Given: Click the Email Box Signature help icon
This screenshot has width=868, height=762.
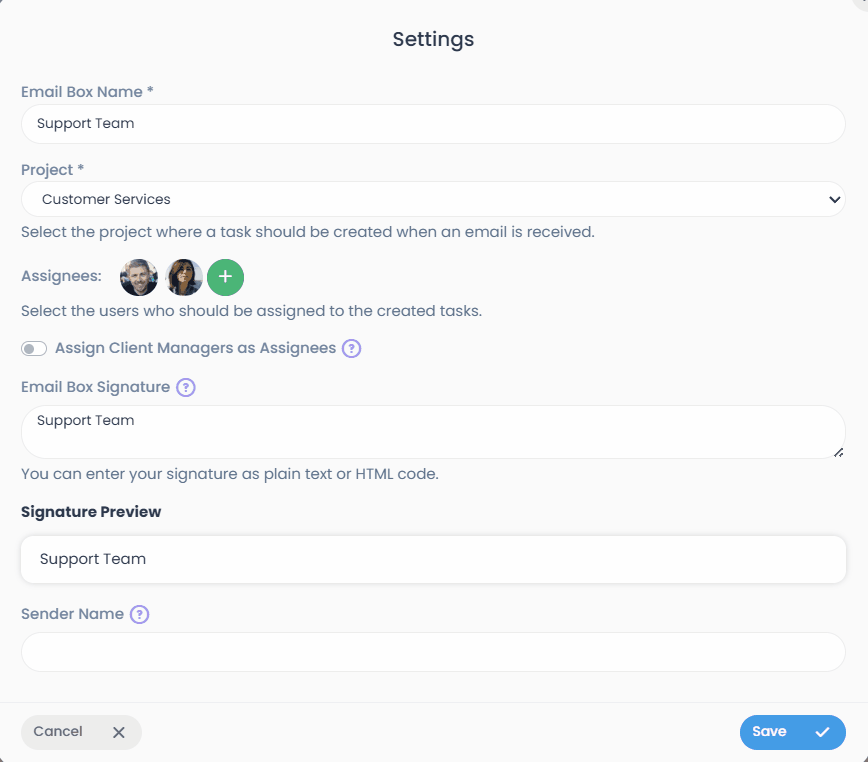Looking at the screenshot, I should pos(185,387).
